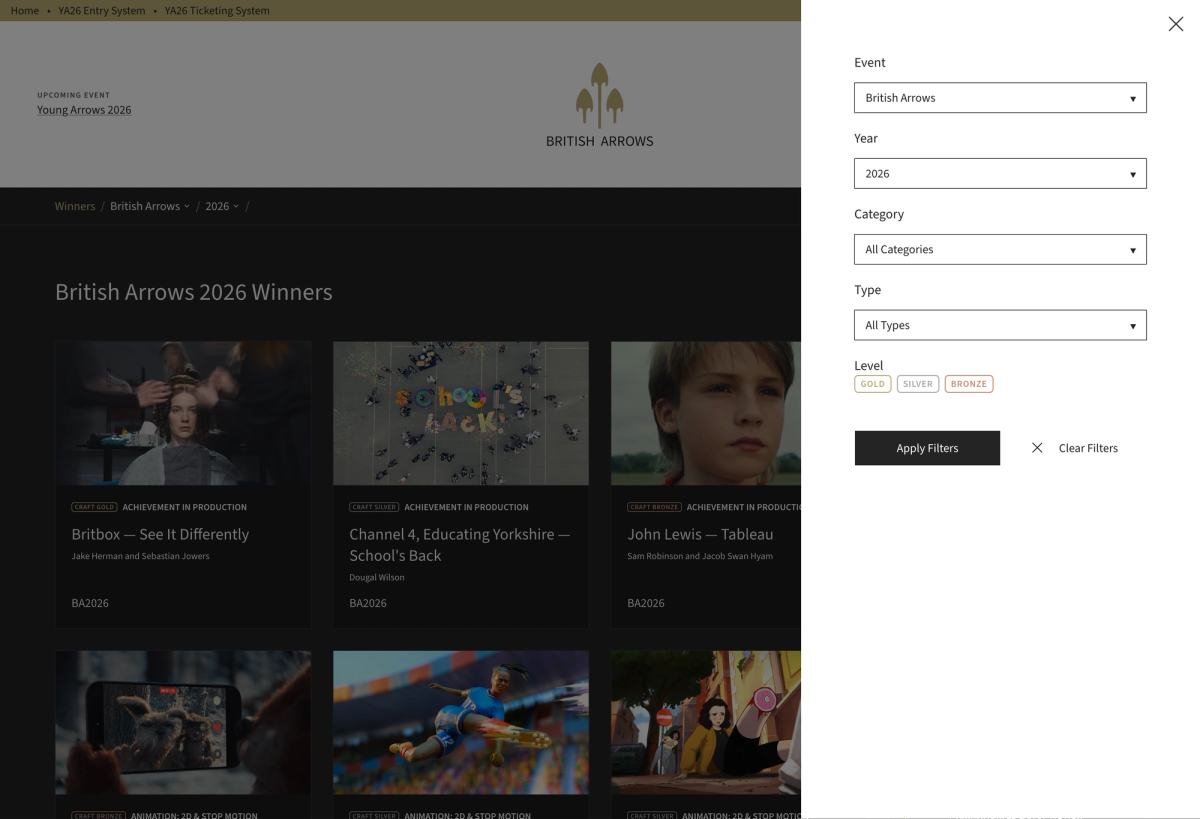Image resolution: width=1200 pixels, height=819 pixels.
Task: Open the anime street scene thumbnail
Action: [706, 723]
